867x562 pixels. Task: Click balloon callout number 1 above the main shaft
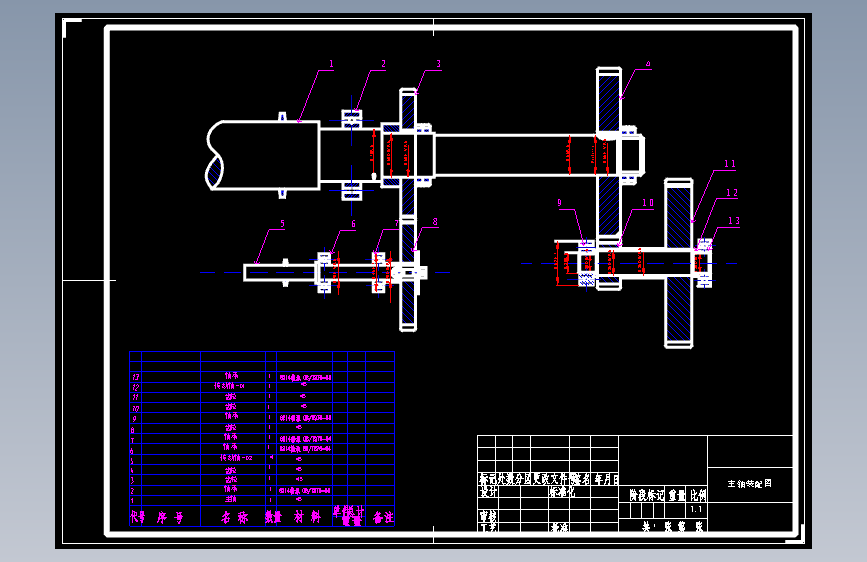332,64
